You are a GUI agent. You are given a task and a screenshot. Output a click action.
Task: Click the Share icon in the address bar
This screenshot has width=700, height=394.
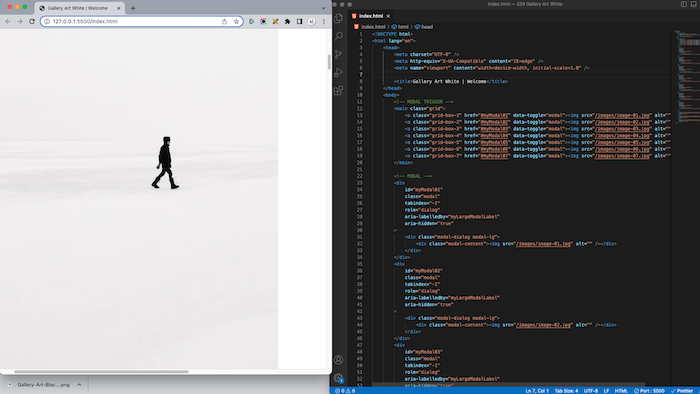tap(224, 21)
